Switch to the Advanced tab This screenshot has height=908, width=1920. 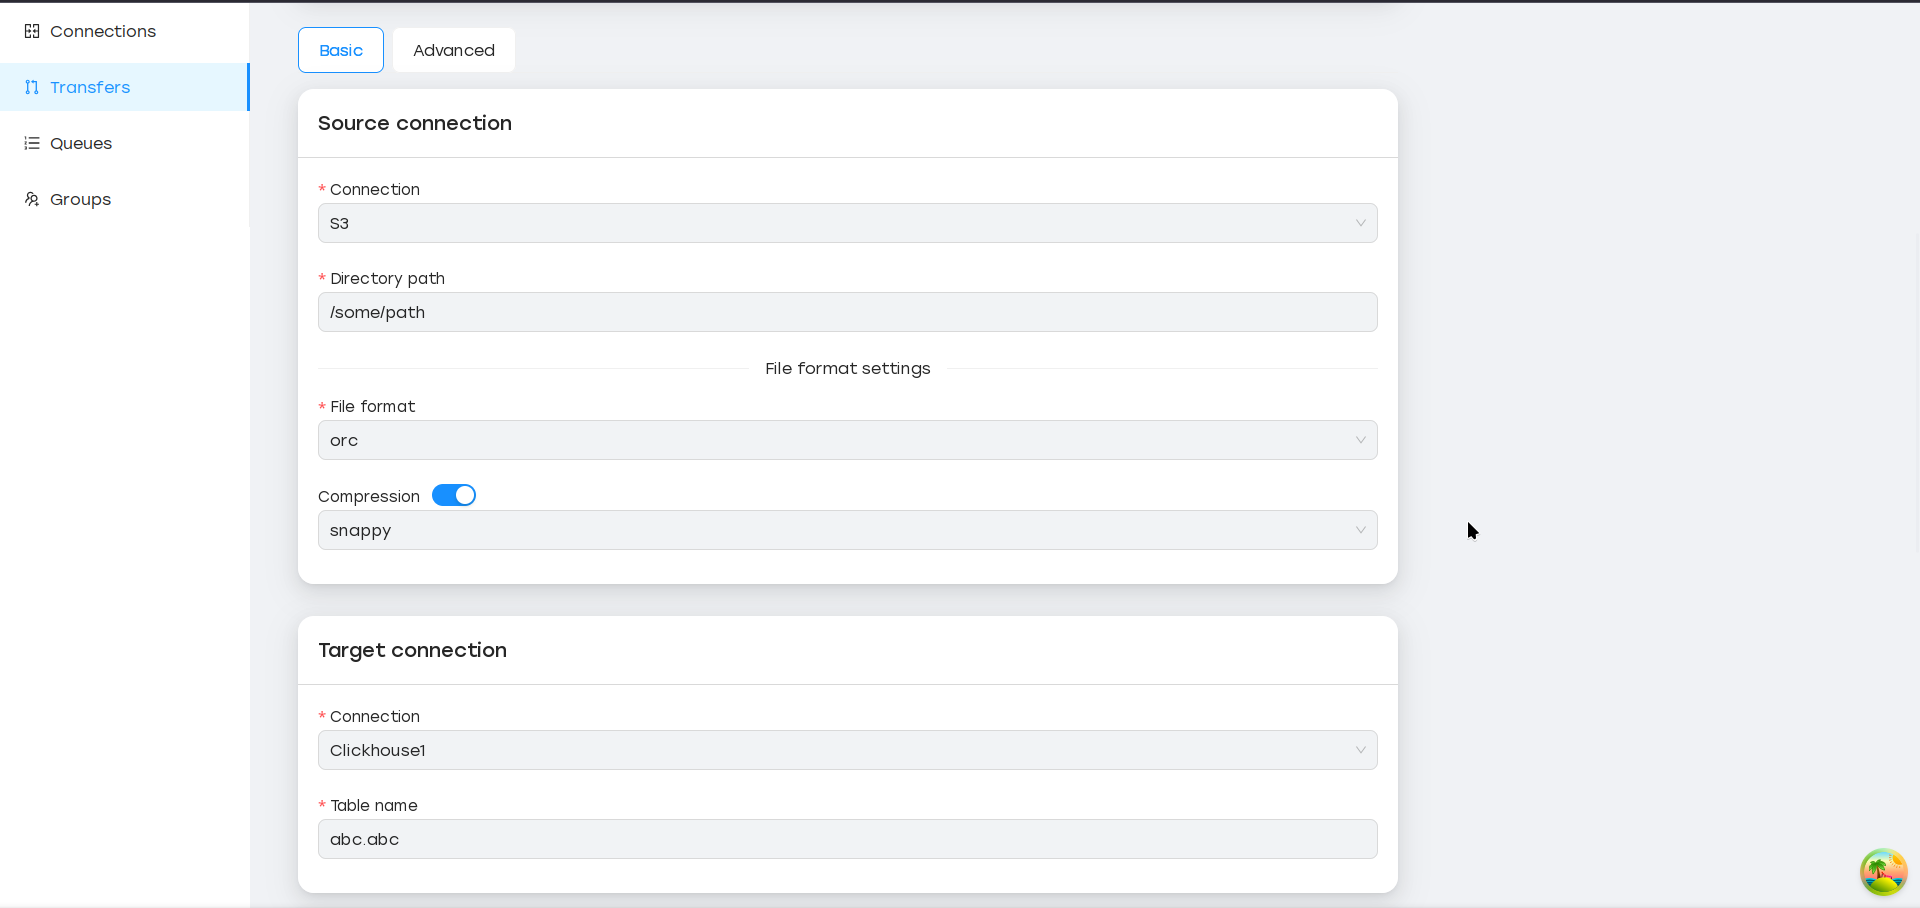[x=454, y=51]
